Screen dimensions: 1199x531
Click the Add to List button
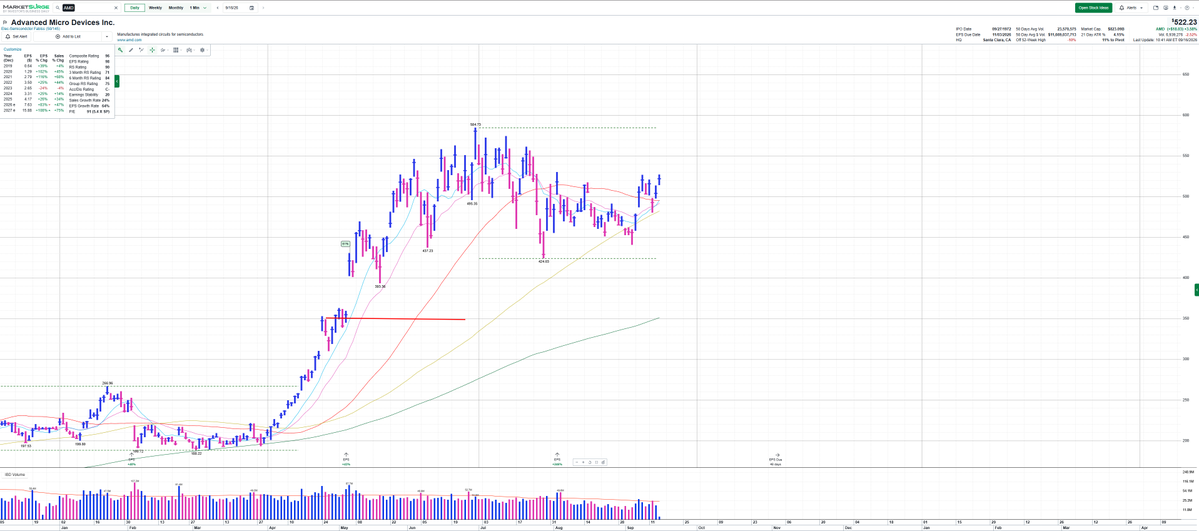68,36
